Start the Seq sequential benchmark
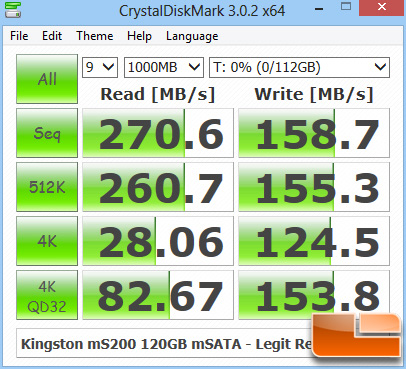406x369 pixels. pos(47,133)
